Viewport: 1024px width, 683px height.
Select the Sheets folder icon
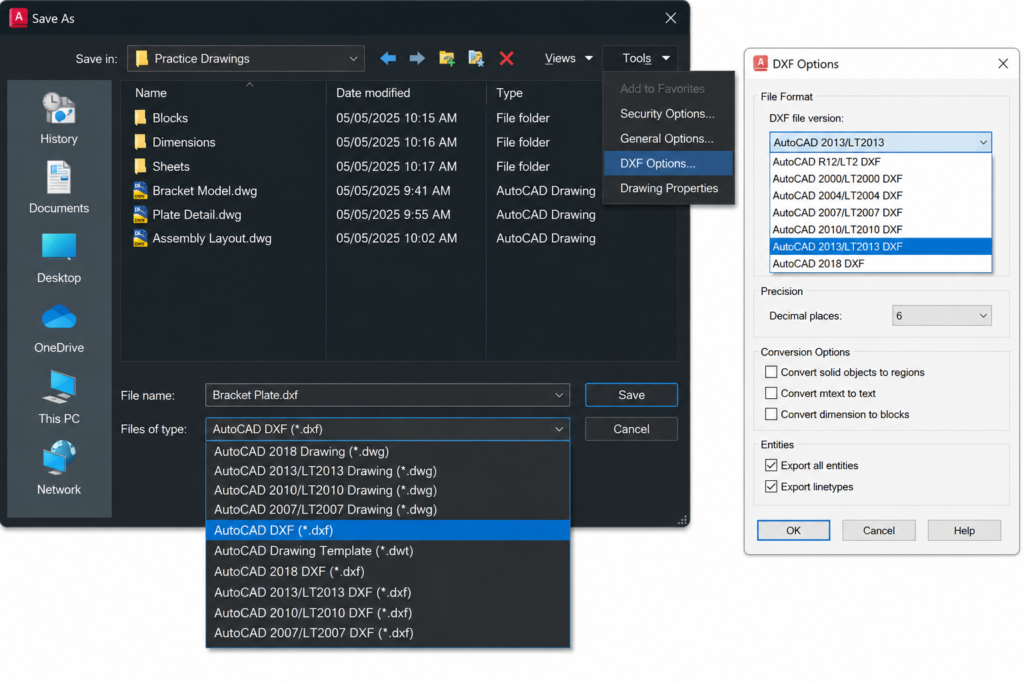pyautogui.click(x=140, y=166)
